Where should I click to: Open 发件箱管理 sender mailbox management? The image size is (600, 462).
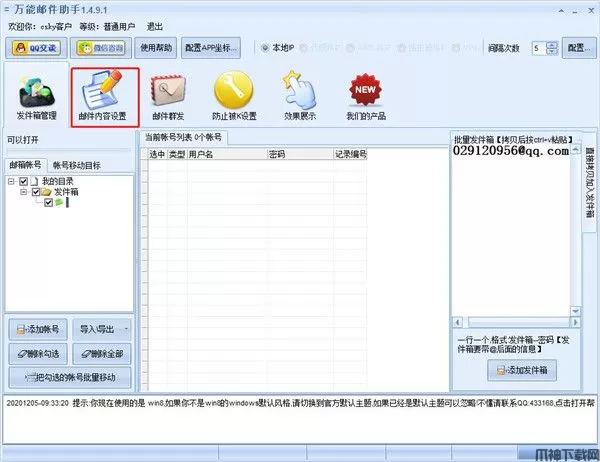37,96
